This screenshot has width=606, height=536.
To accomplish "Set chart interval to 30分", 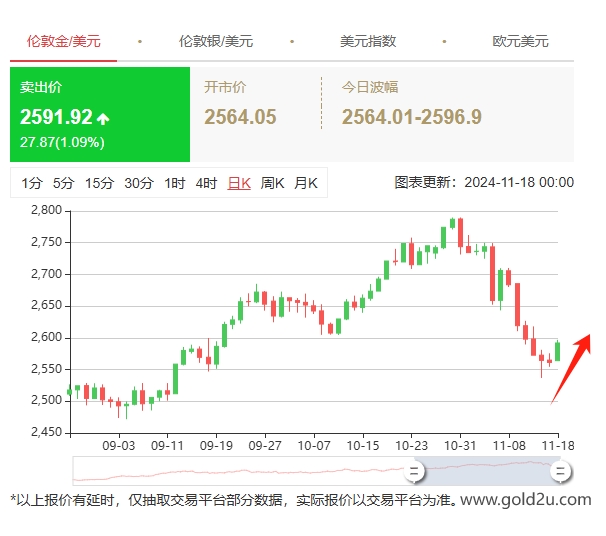I will [139, 183].
